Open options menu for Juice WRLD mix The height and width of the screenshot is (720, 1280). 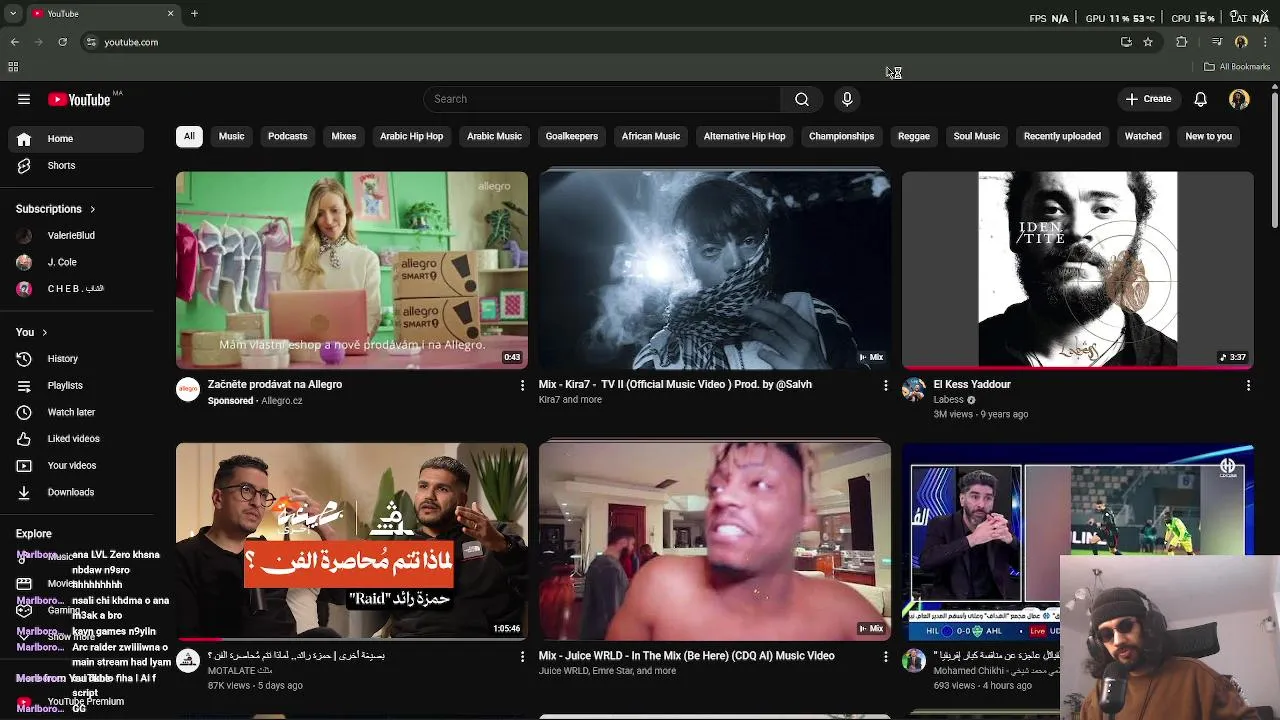[x=885, y=656]
